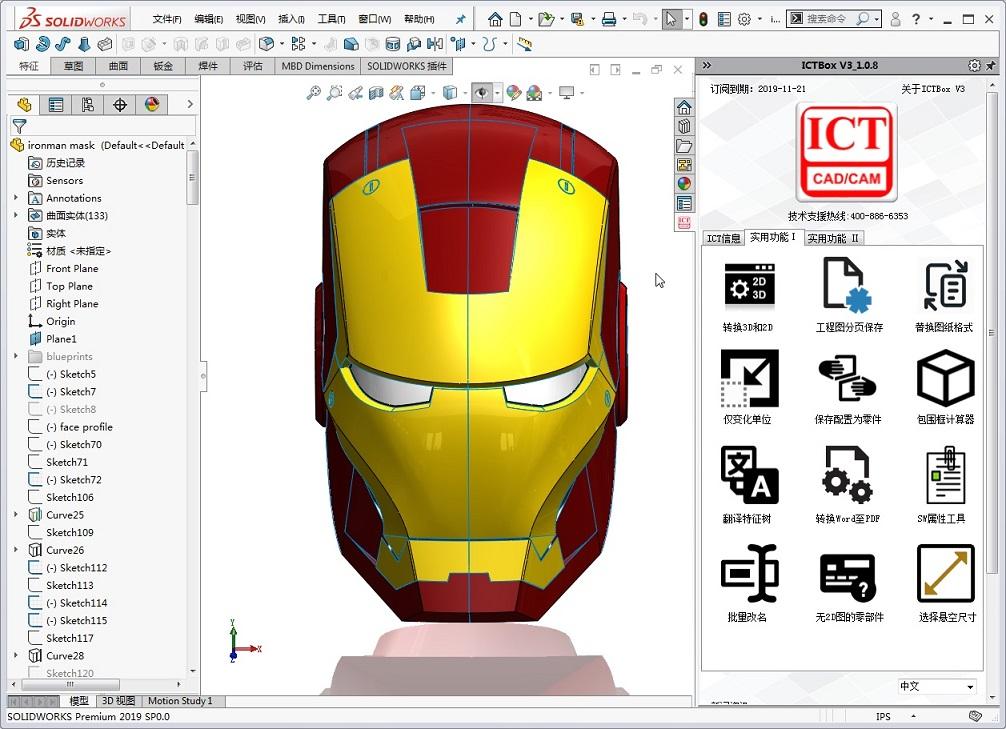Launch the 选择悬空尺寸 tool
This screenshot has height=729, width=1006.
click(x=946, y=583)
